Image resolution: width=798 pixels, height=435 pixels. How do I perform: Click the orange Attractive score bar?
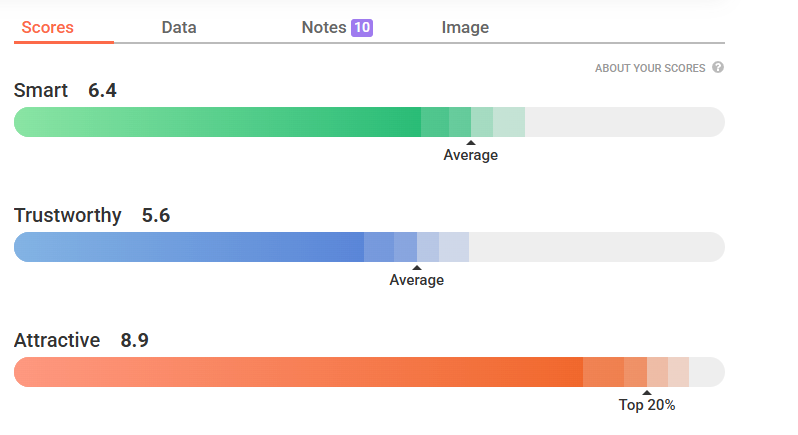369,372
